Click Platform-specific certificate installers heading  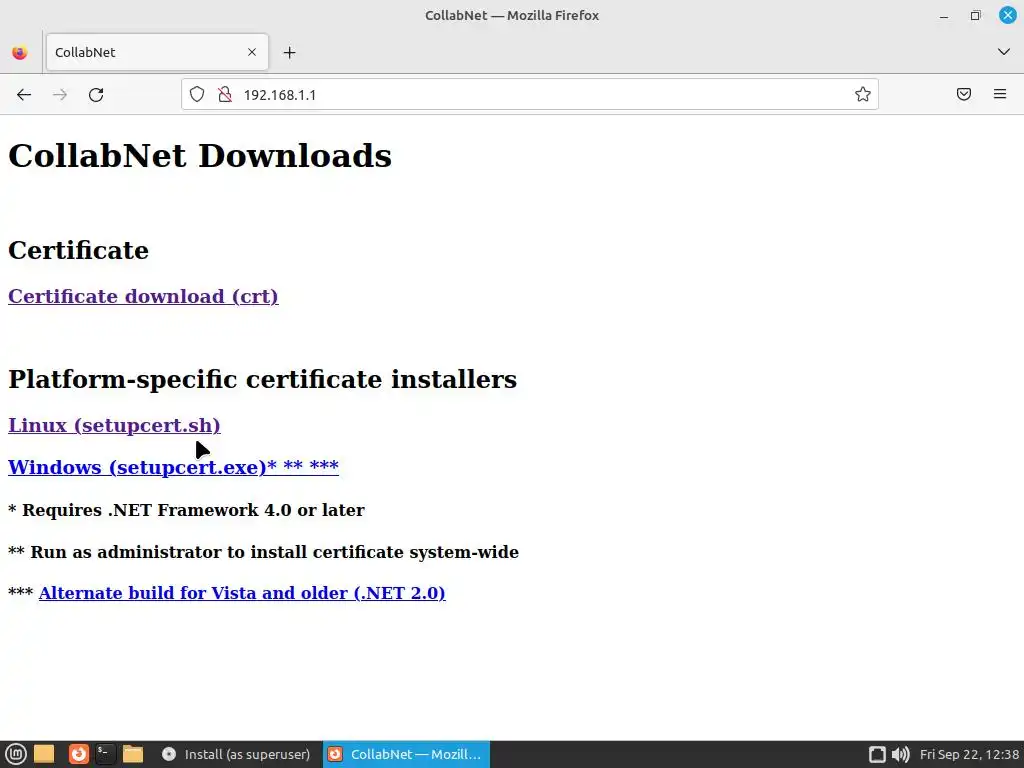pyautogui.click(x=263, y=379)
